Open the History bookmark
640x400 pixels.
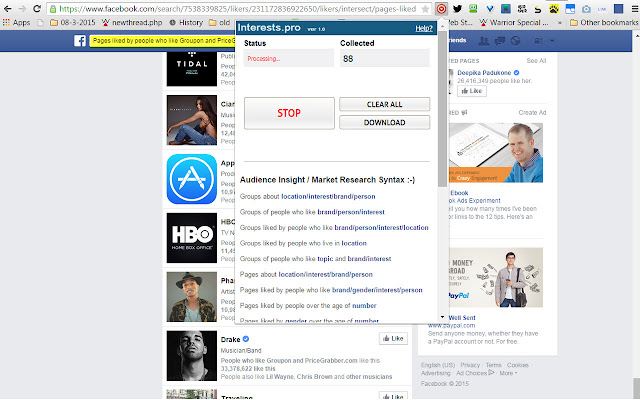[186, 22]
